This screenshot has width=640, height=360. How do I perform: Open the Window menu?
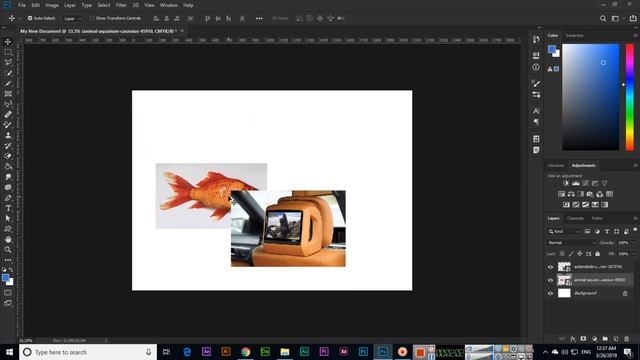click(169, 5)
